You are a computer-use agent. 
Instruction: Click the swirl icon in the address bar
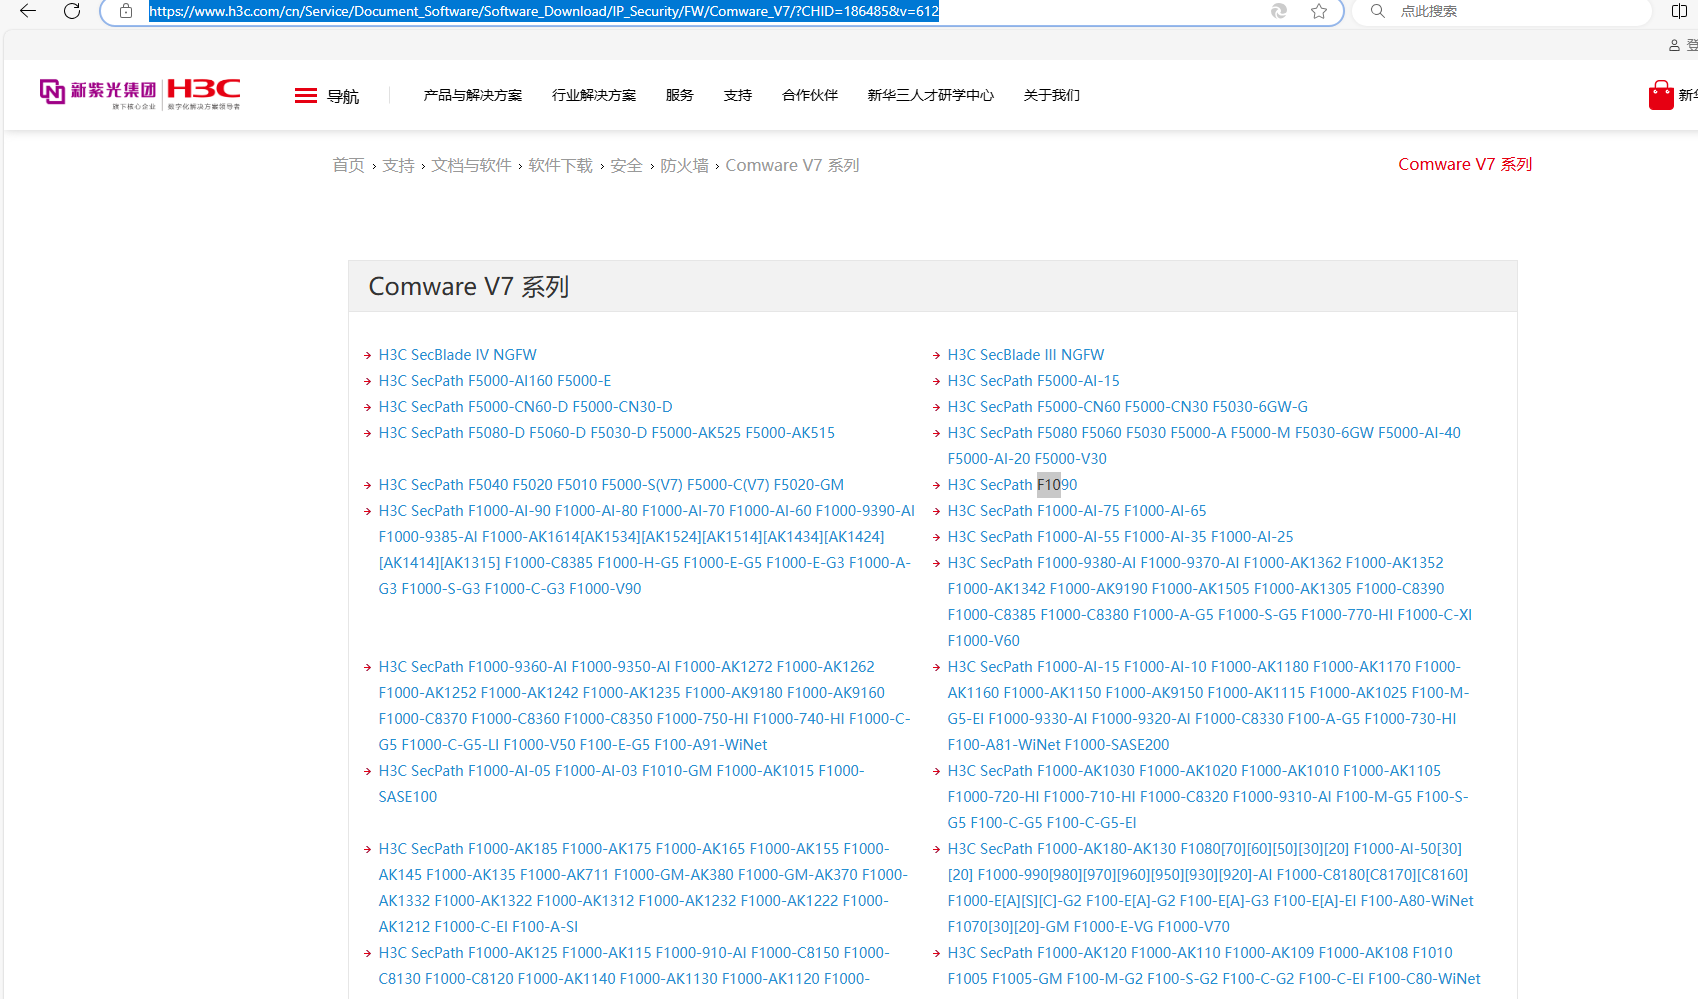[1279, 11]
